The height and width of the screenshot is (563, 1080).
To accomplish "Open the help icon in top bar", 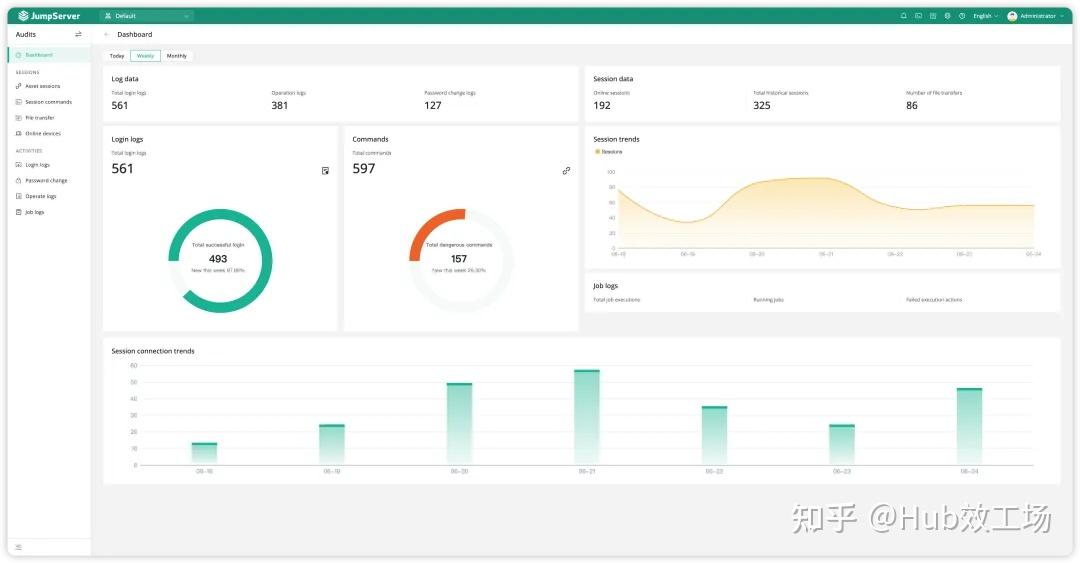I will click(x=962, y=16).
